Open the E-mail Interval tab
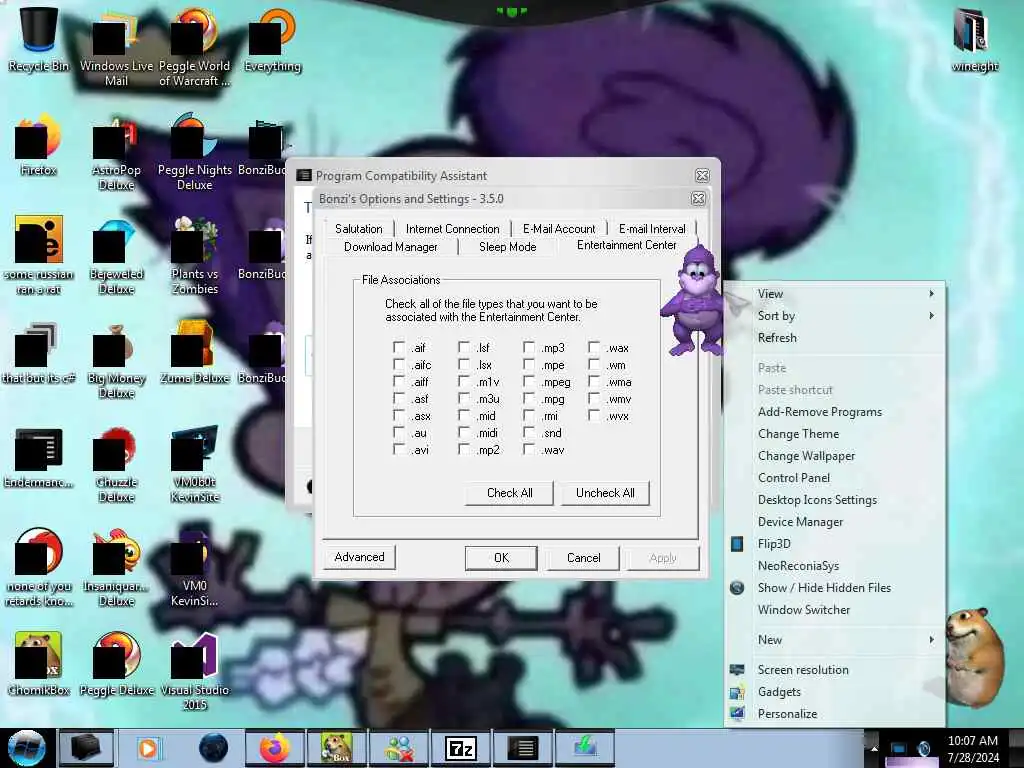The width and height of the screenshot is (1024, 768). [x=652, y=229]
